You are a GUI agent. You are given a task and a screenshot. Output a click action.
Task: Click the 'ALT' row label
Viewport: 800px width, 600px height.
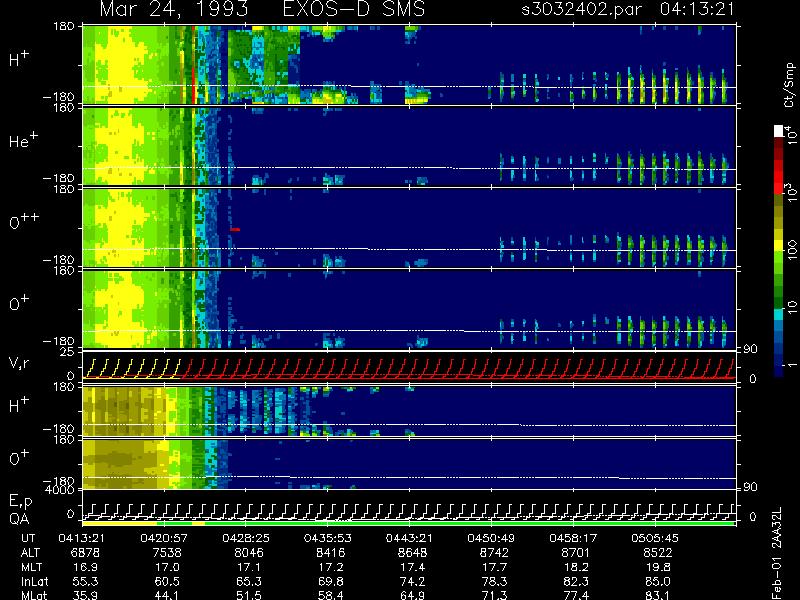click(x=30, y=553)
